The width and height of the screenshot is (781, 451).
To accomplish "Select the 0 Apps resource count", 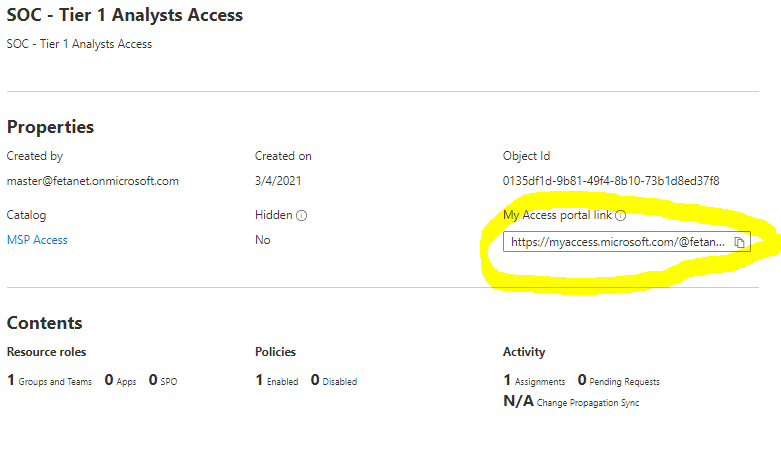I will pyautogui.click(x=120, y=381).
